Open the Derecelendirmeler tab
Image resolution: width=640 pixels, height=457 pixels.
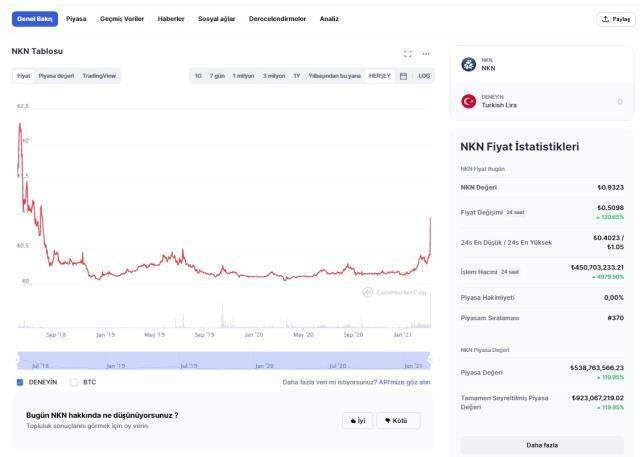click(277, 19)
